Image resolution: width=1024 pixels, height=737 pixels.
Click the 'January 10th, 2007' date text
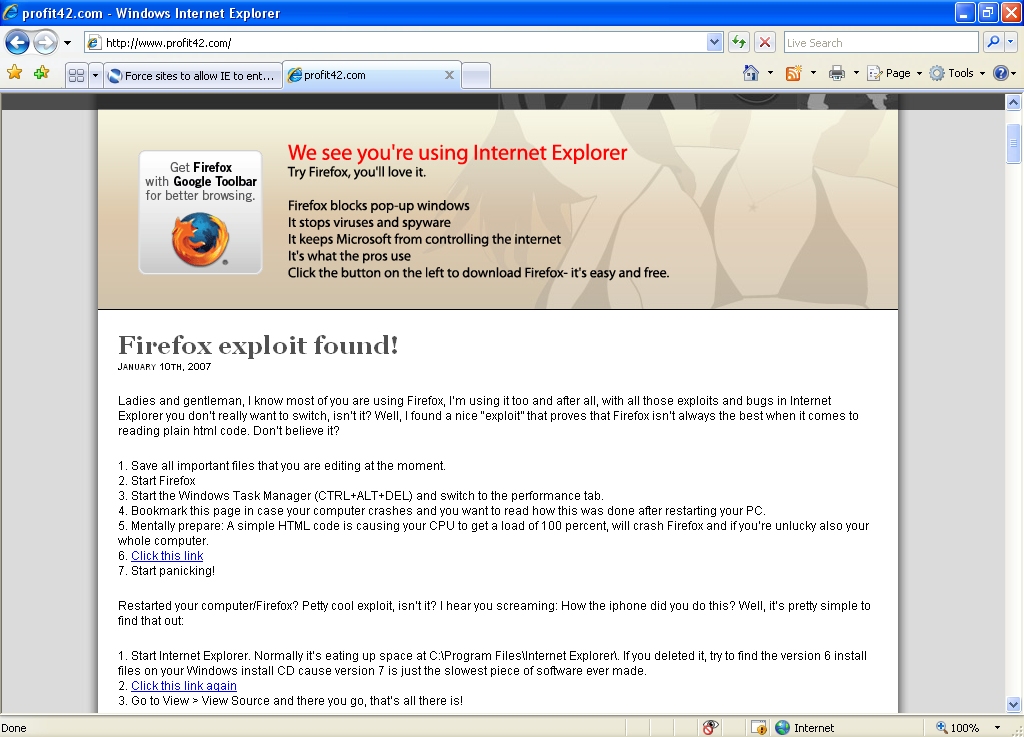click(x=165, y=366)
